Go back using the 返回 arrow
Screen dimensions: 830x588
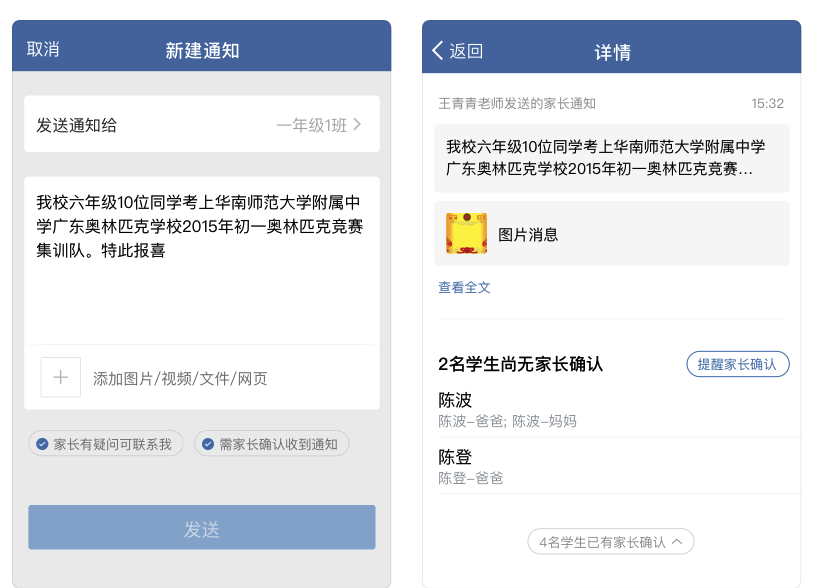tap(457, 51)
